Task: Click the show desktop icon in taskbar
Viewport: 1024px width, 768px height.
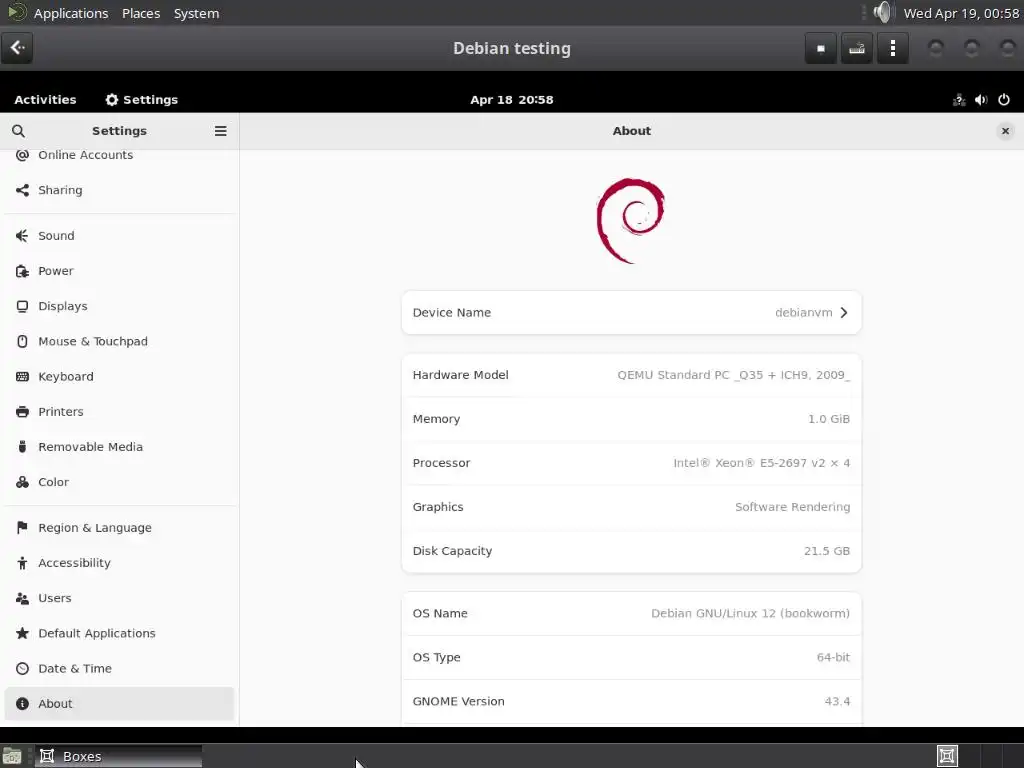Action: [12, 757]
